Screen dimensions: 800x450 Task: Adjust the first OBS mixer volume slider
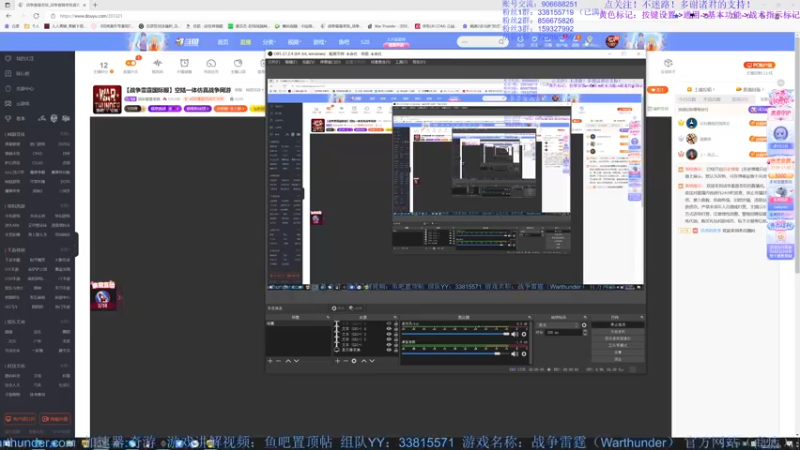(456, 334)
